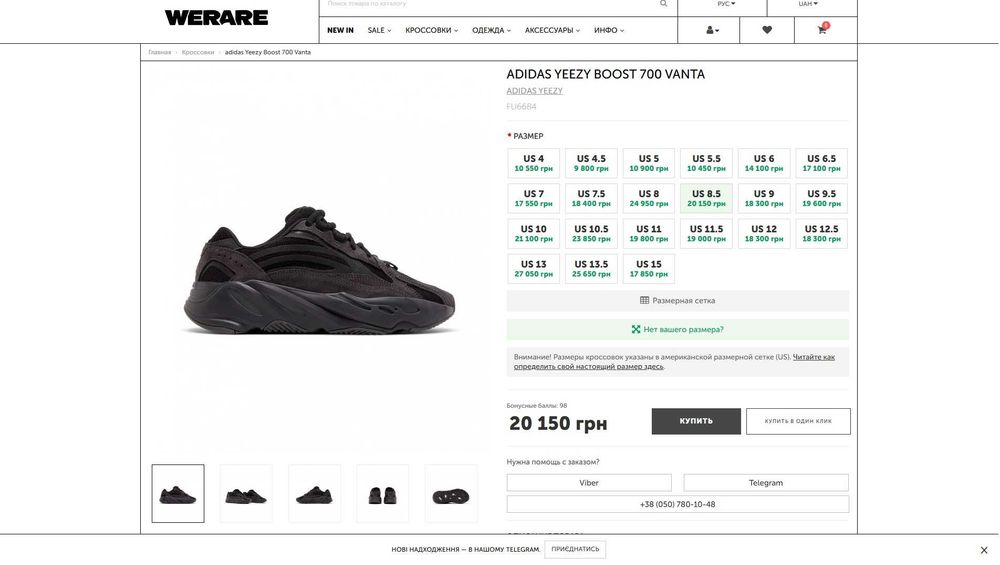Image resolution: width=1000 pixels, height=565 pixels.
Task: Select size US 10.5
Action: click(x=591, y=233)
